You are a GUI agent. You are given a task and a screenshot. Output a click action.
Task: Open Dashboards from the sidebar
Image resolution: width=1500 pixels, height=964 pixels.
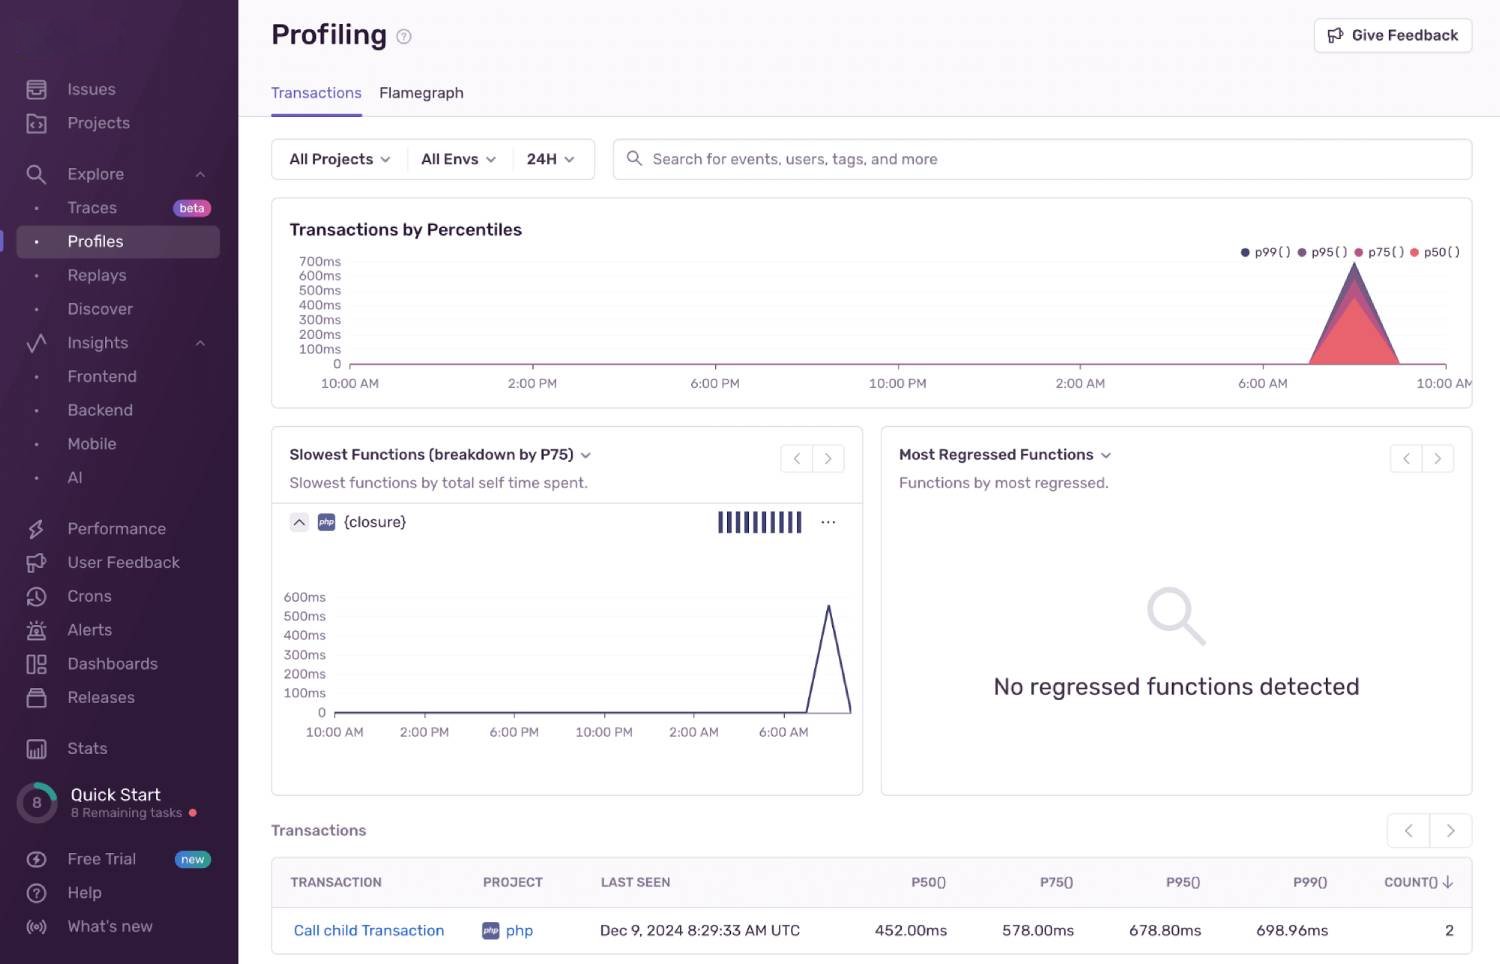click(x=112, y=663)
